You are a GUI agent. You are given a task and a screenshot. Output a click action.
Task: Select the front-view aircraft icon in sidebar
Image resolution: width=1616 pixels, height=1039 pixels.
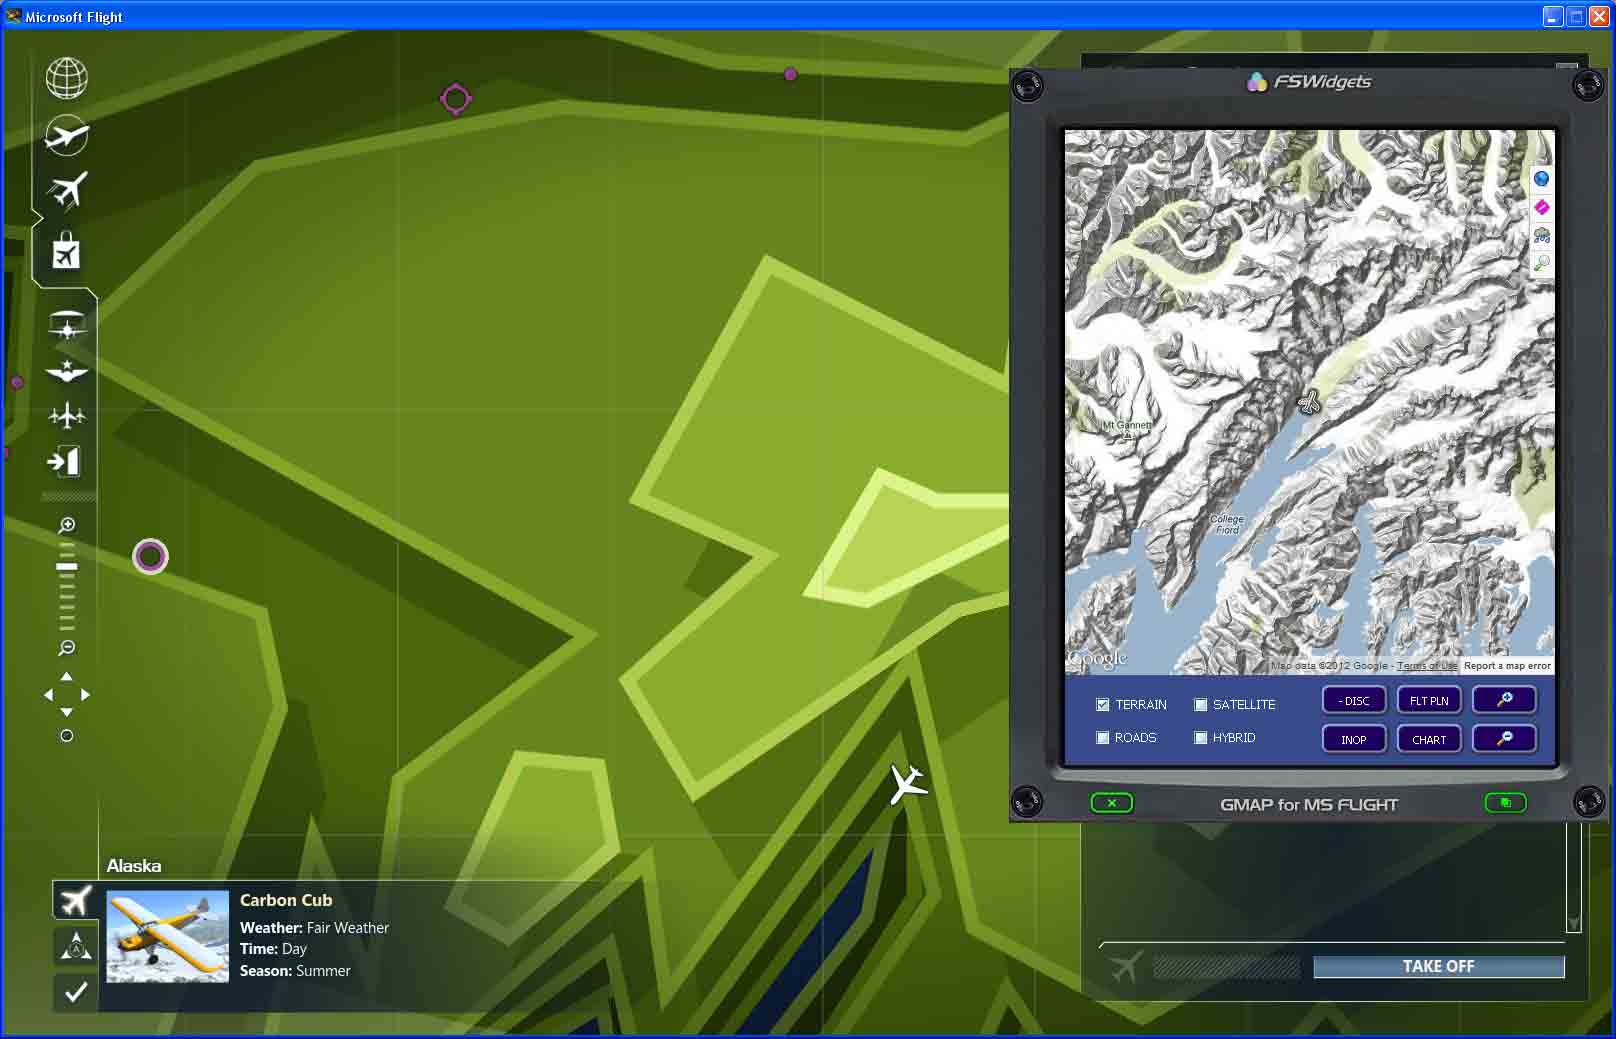[67, 326]
